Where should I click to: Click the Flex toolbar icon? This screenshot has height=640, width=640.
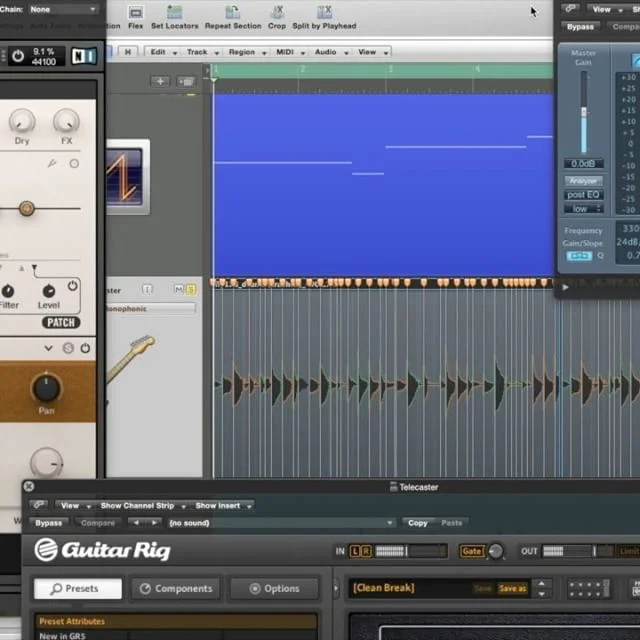pos(136,12)
